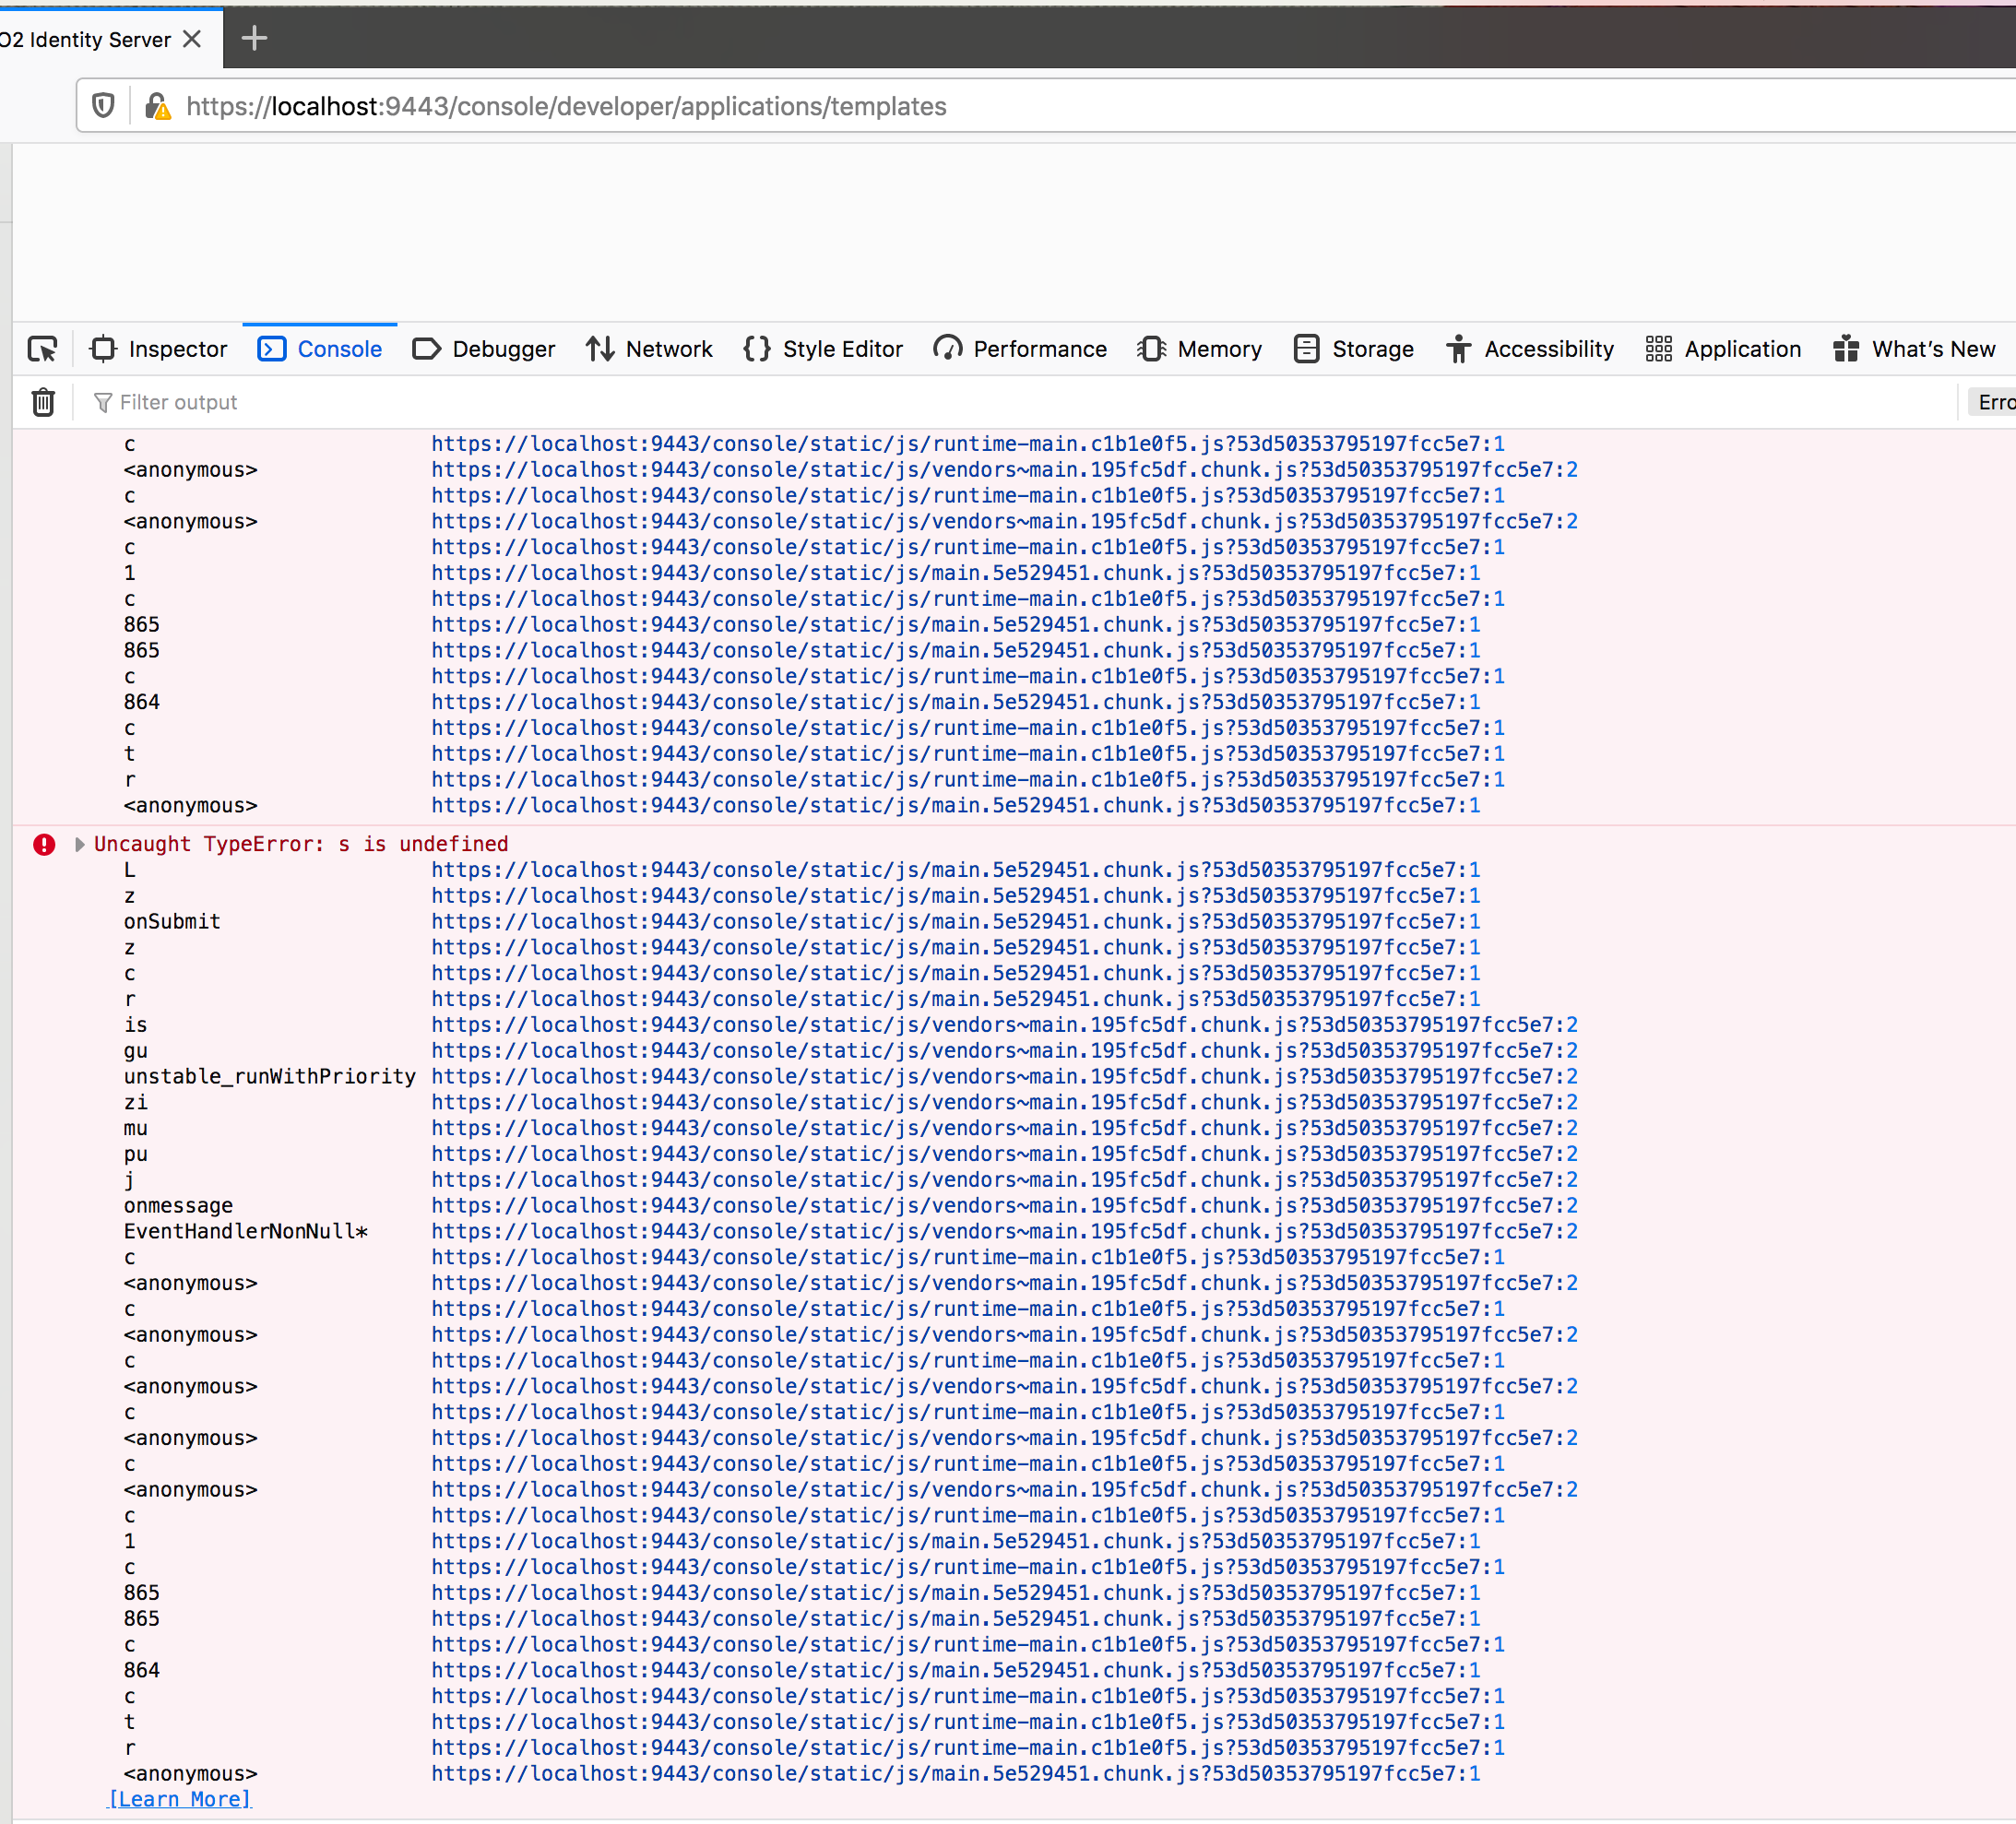2016x1824 pixels.
Task: Clear console output with trash icon
Action: click(x=43, y=402)
